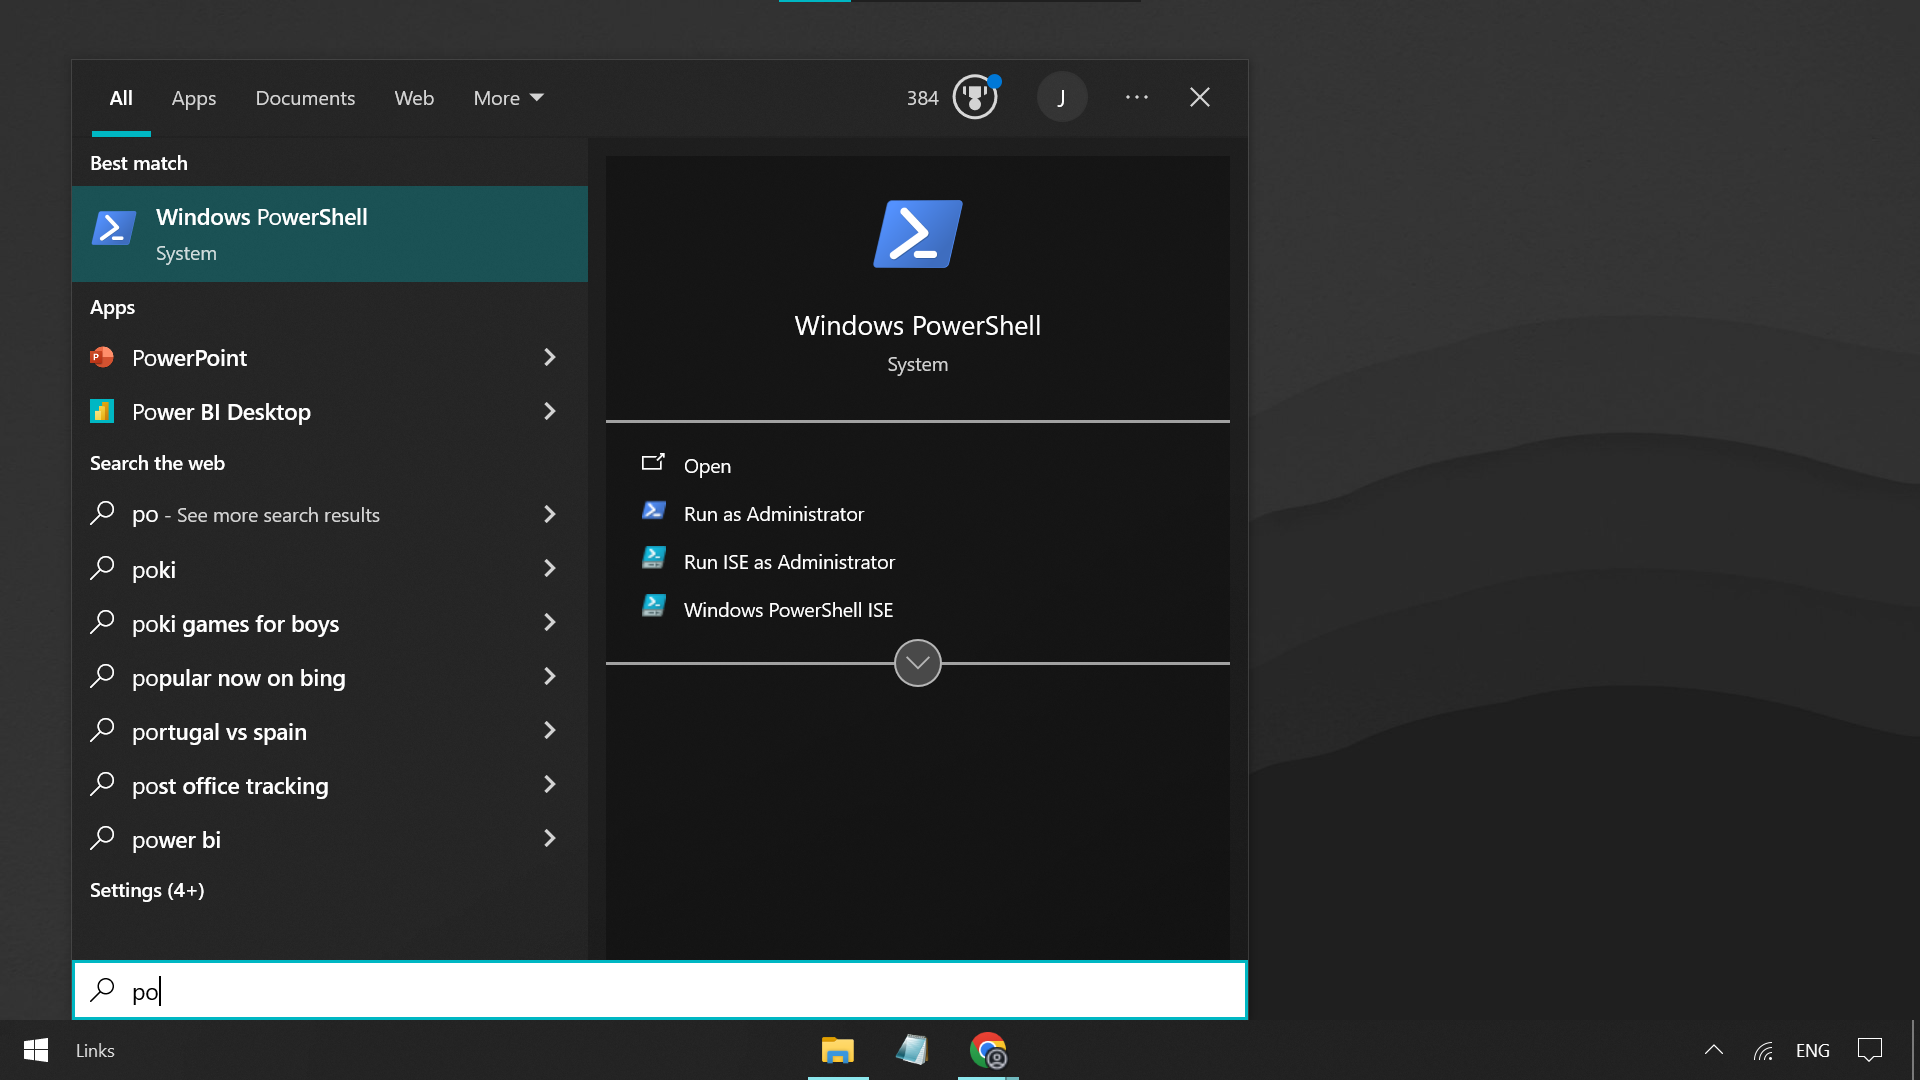
Task: Select the 'Power BI Desktop' result text
Action: tap(221, 412)
